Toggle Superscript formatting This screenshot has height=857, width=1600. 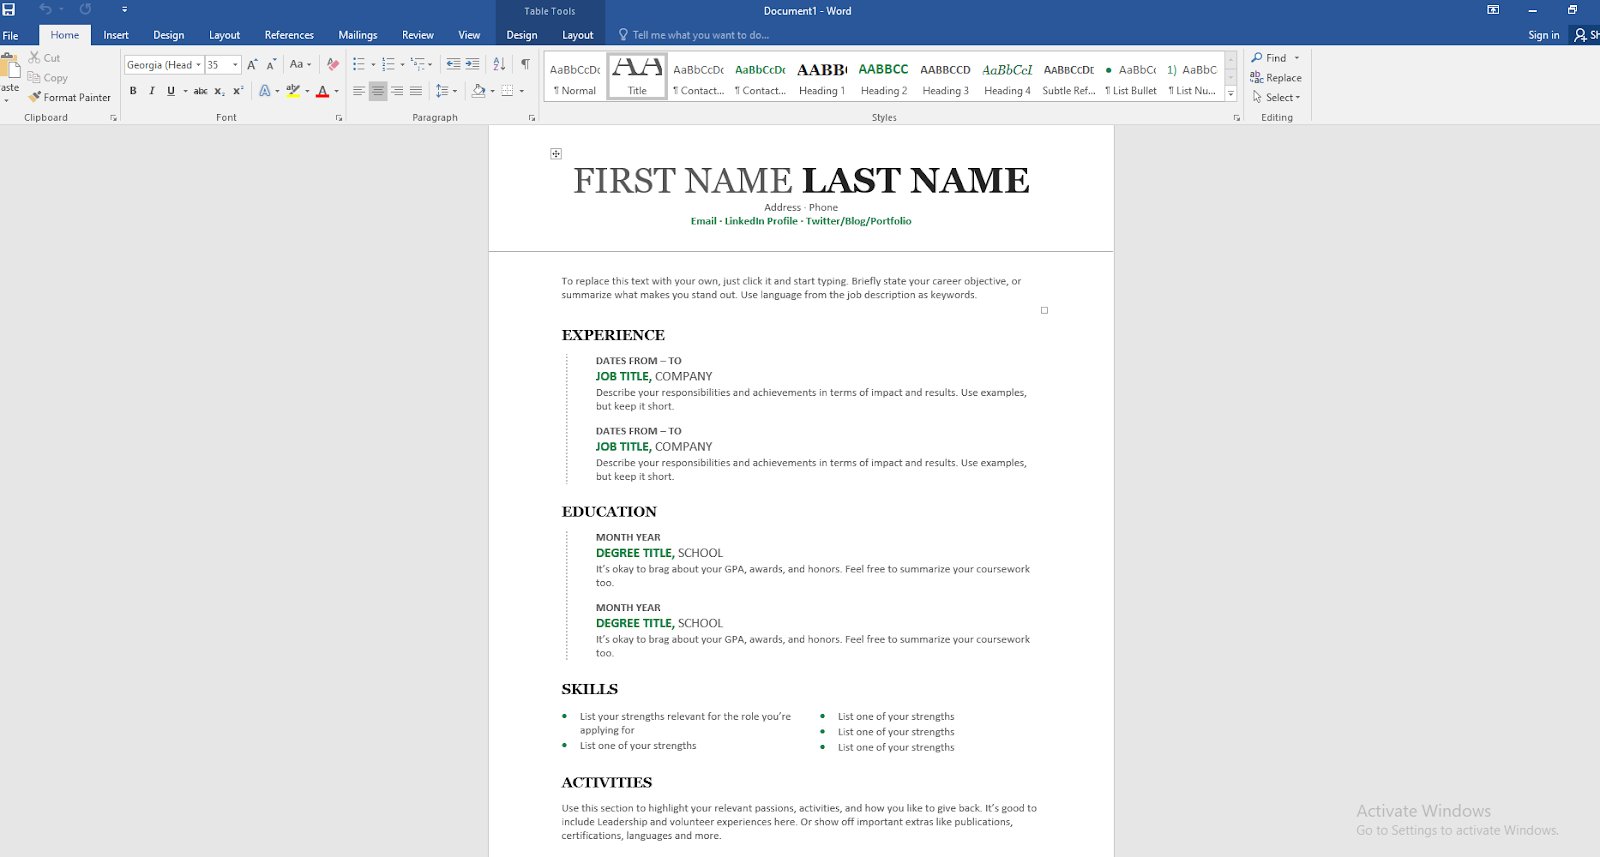(238, 91)
